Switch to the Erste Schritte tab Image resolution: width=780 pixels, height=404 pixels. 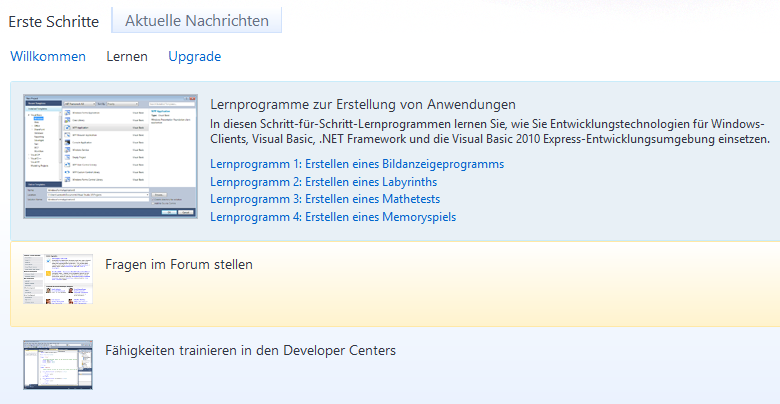tap(53, 20)
